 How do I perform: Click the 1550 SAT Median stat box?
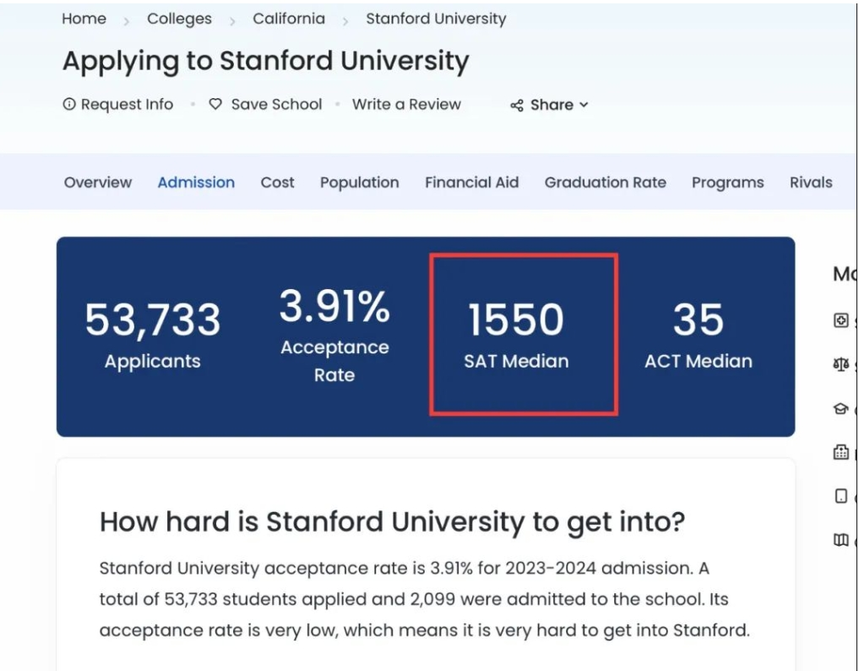(x=523, y=334)
